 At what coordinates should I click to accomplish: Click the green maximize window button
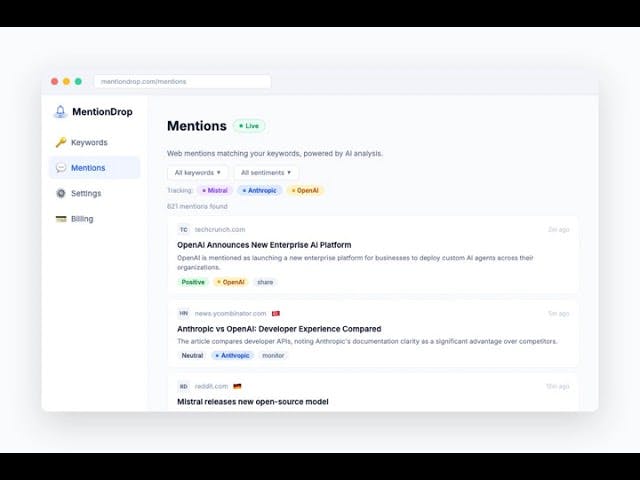(x=78, y=81)
